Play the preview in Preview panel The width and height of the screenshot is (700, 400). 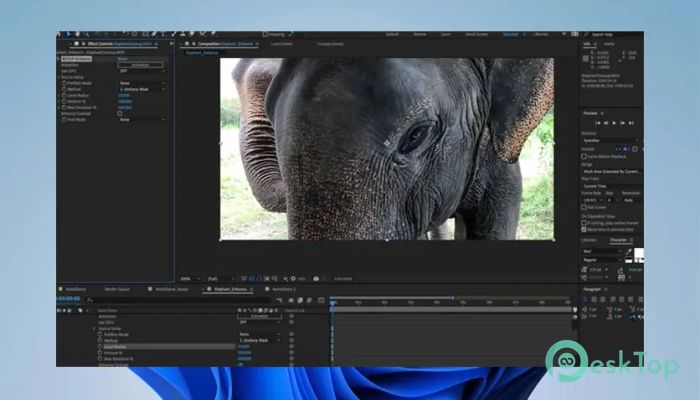pyautogui.click(x=614, y=123)
